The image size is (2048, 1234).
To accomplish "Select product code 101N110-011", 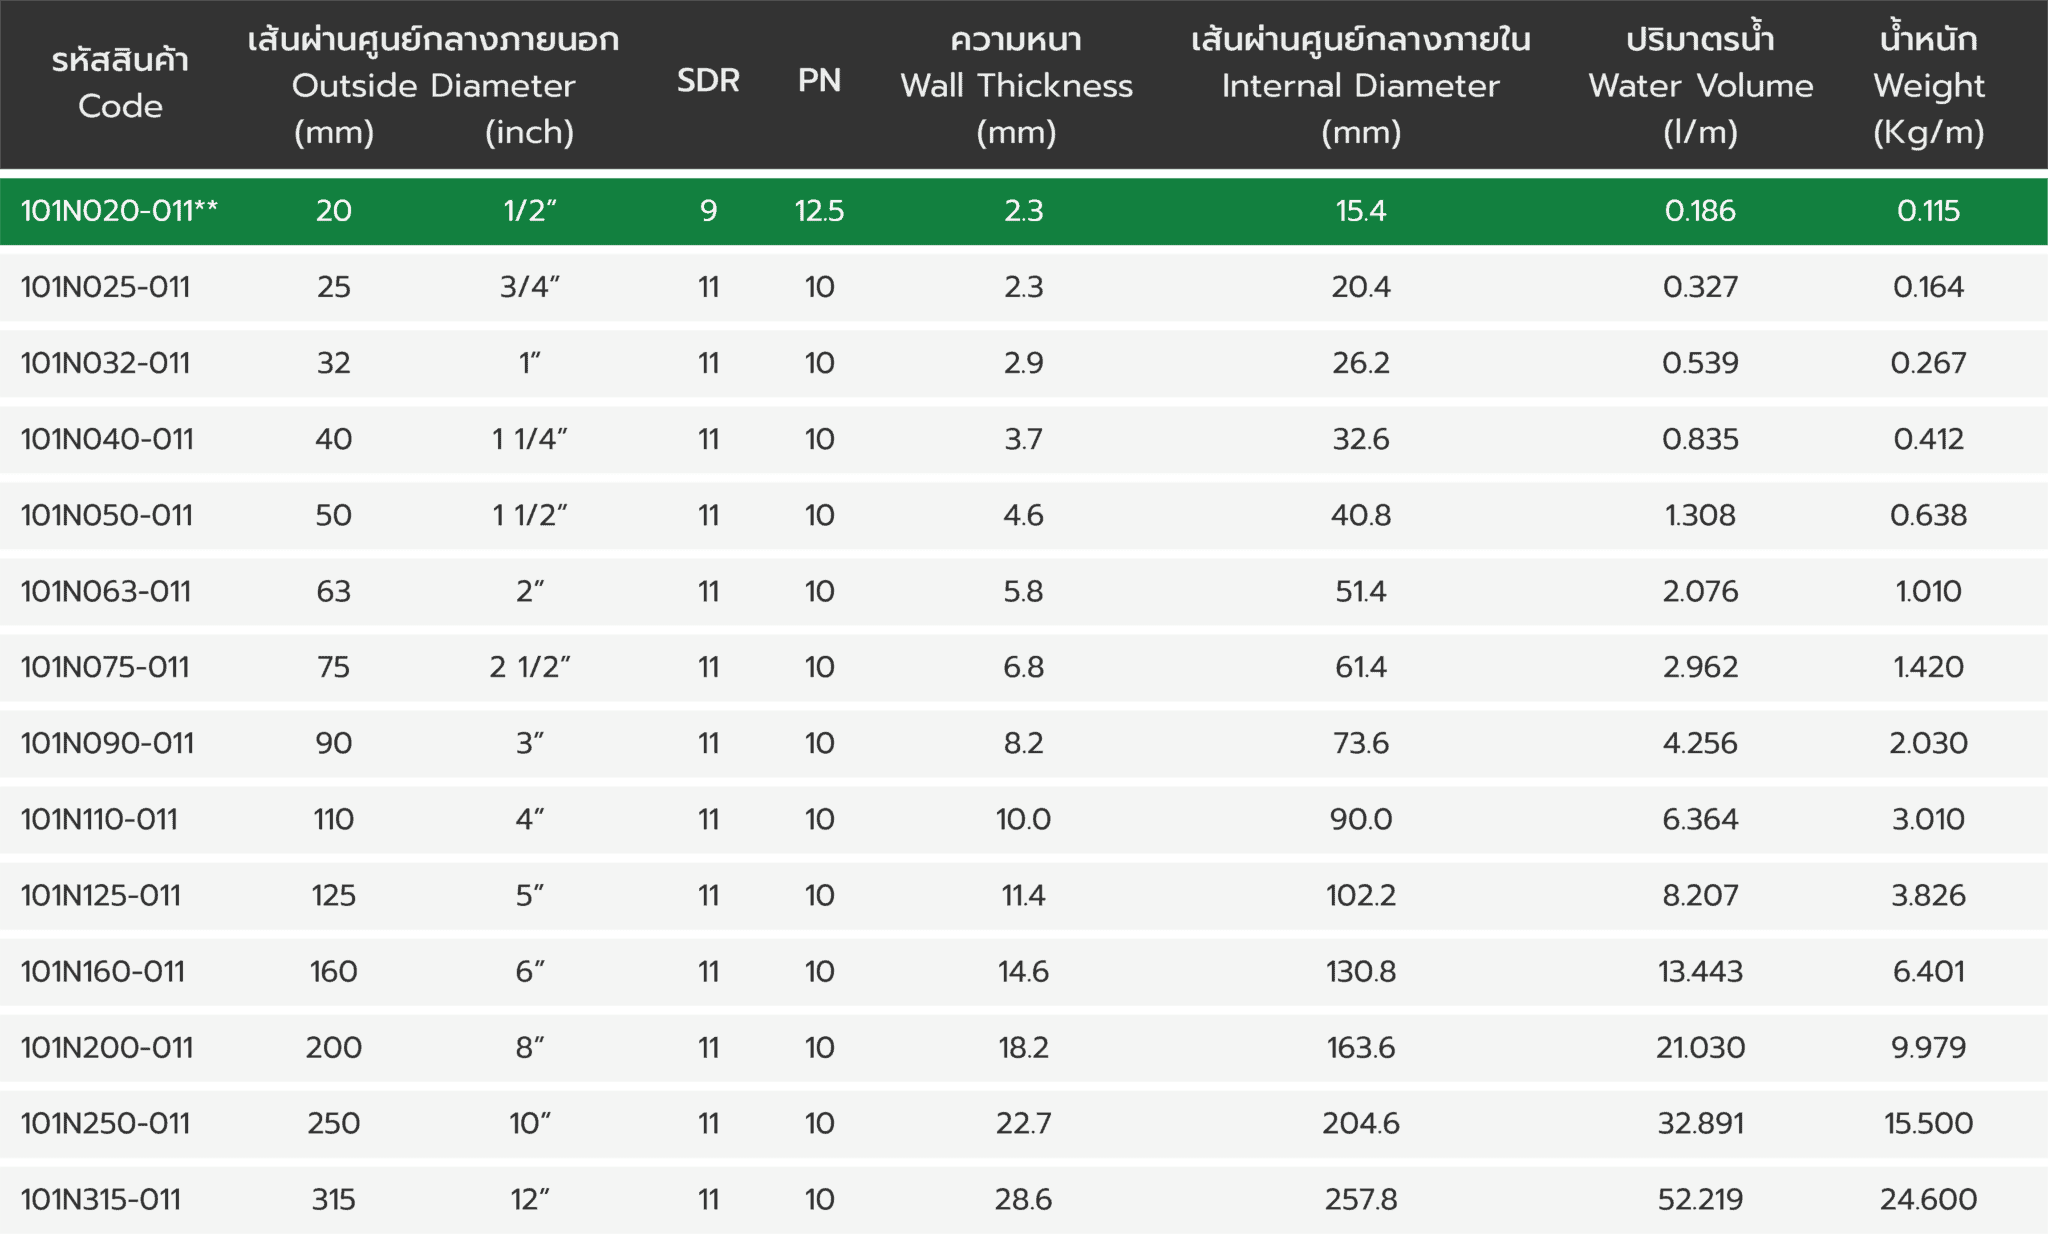I will click(x=99, y=819).
